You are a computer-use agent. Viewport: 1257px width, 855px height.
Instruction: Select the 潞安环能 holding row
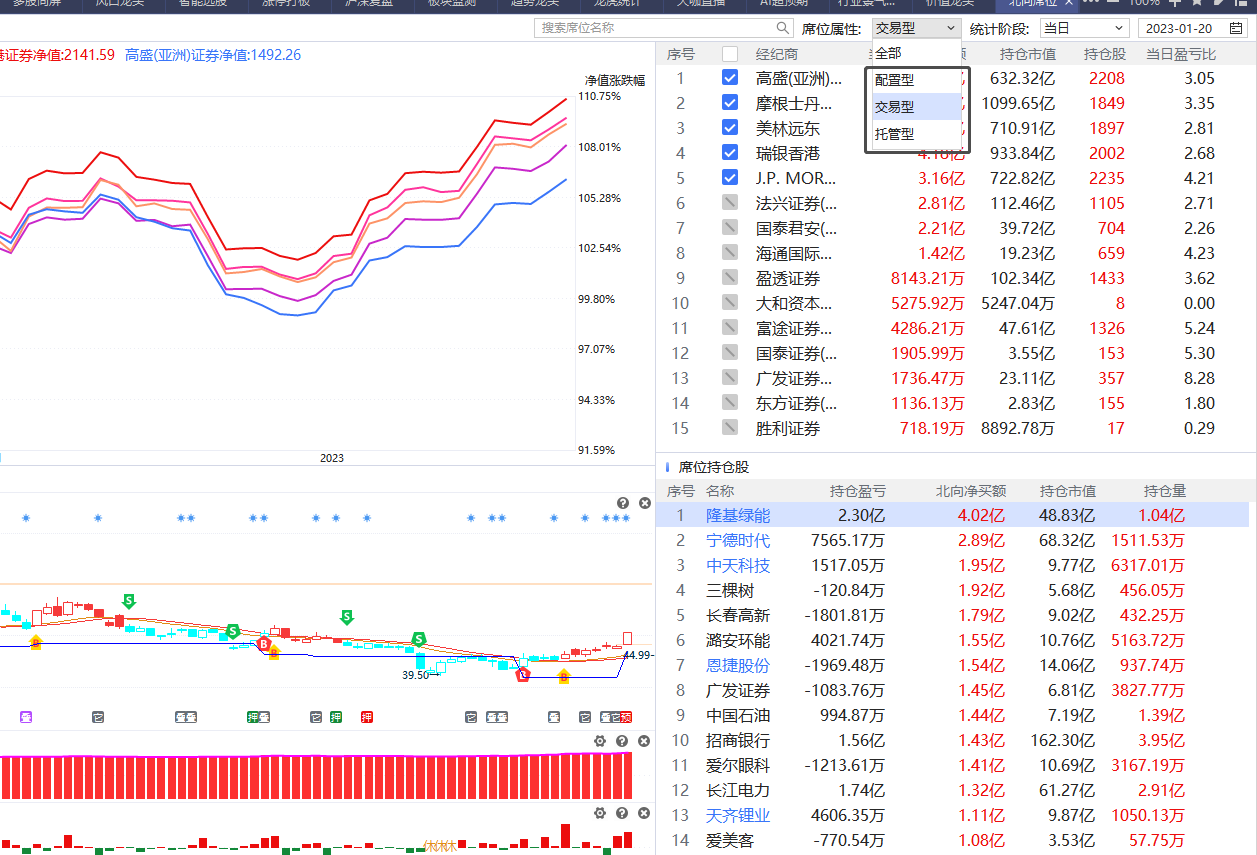[952, 640]
